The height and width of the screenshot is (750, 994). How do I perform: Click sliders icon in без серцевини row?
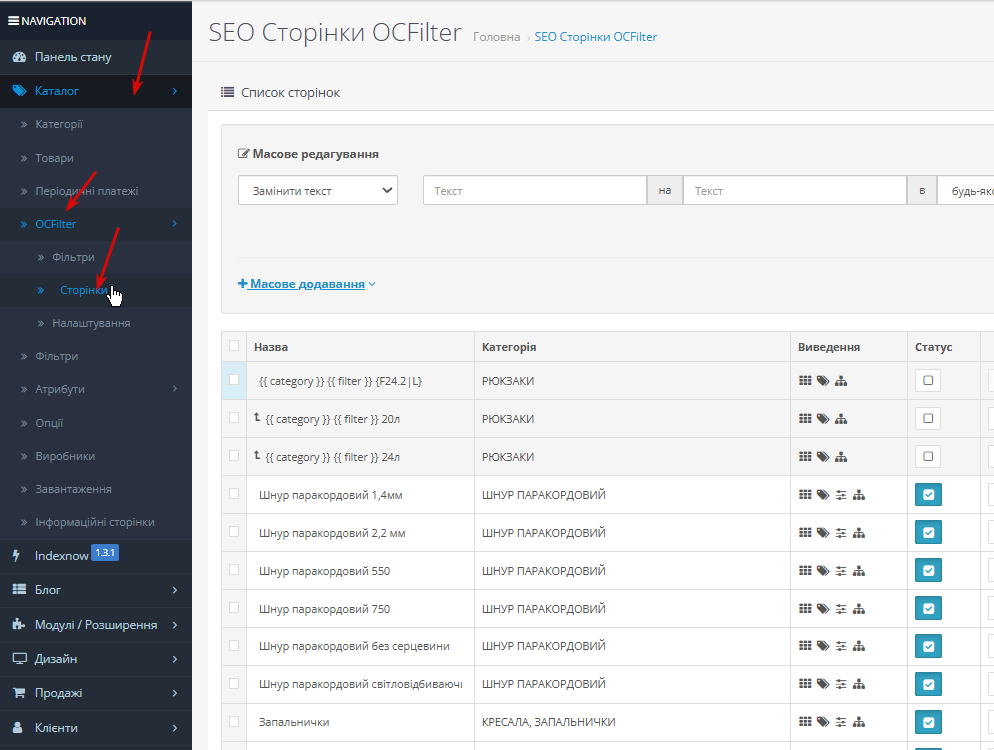[x=841, y=646]
